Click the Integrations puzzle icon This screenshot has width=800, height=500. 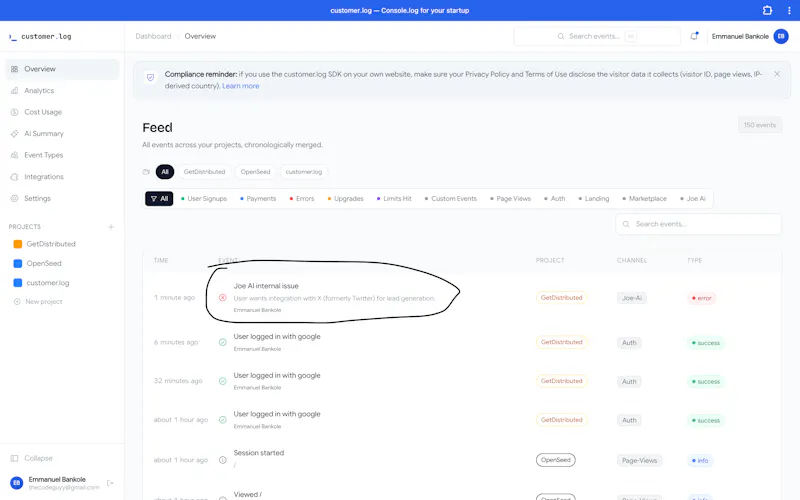[x=14, y=177]
